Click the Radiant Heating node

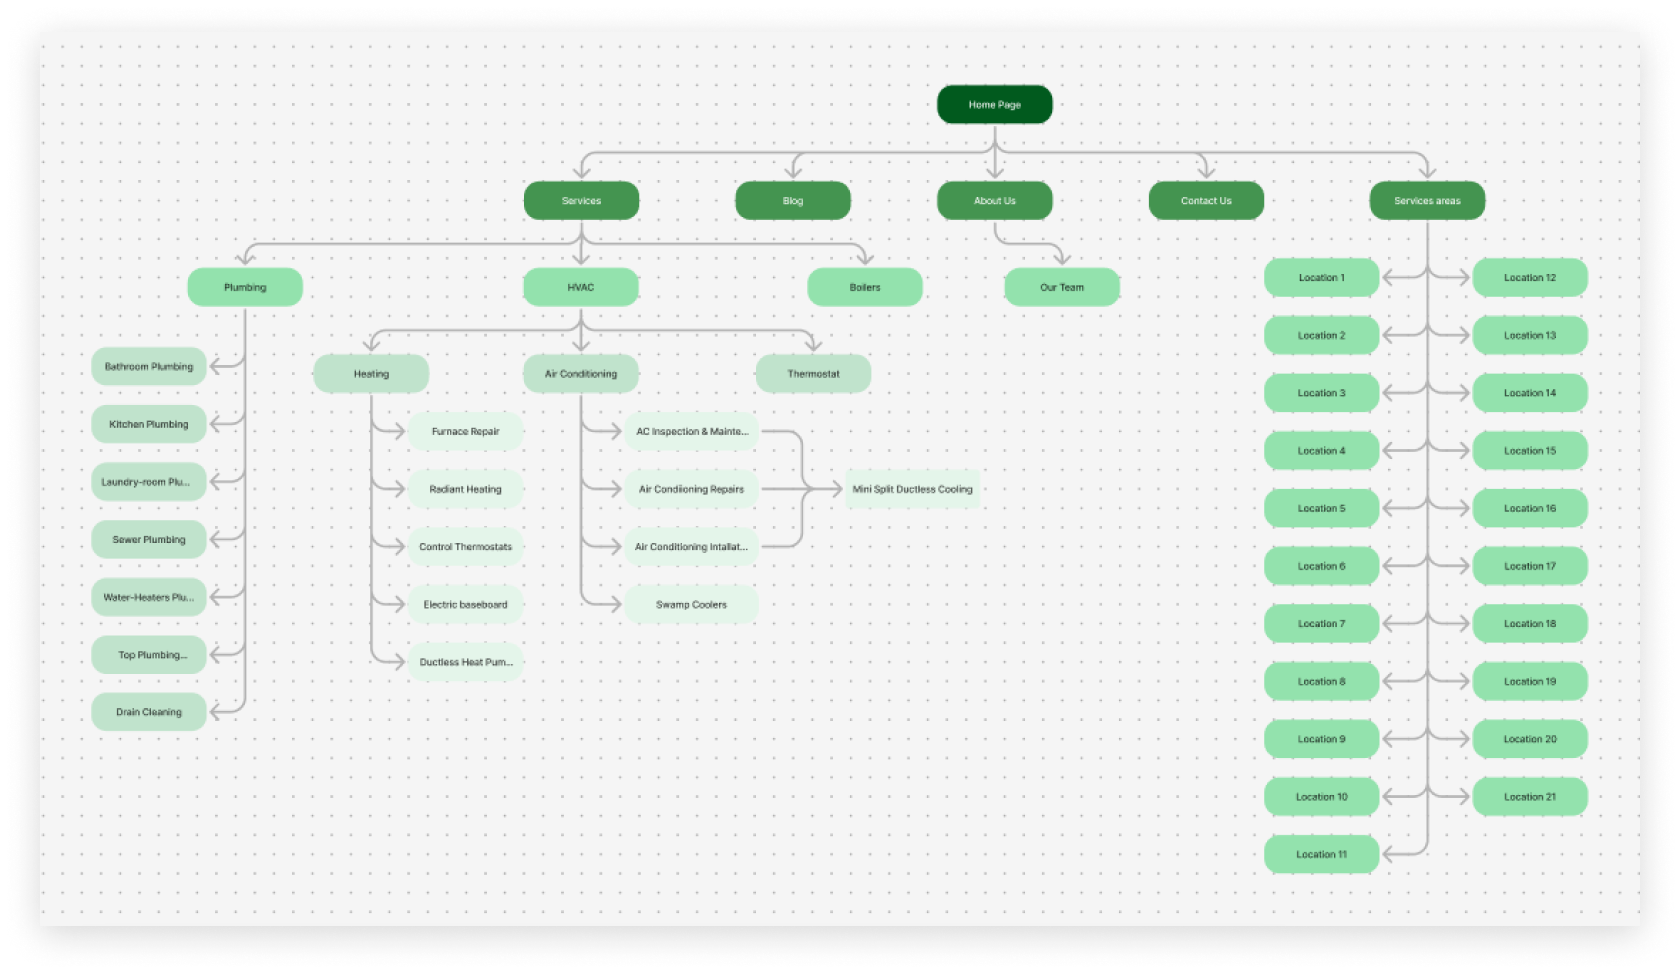(x=465, y=489)
